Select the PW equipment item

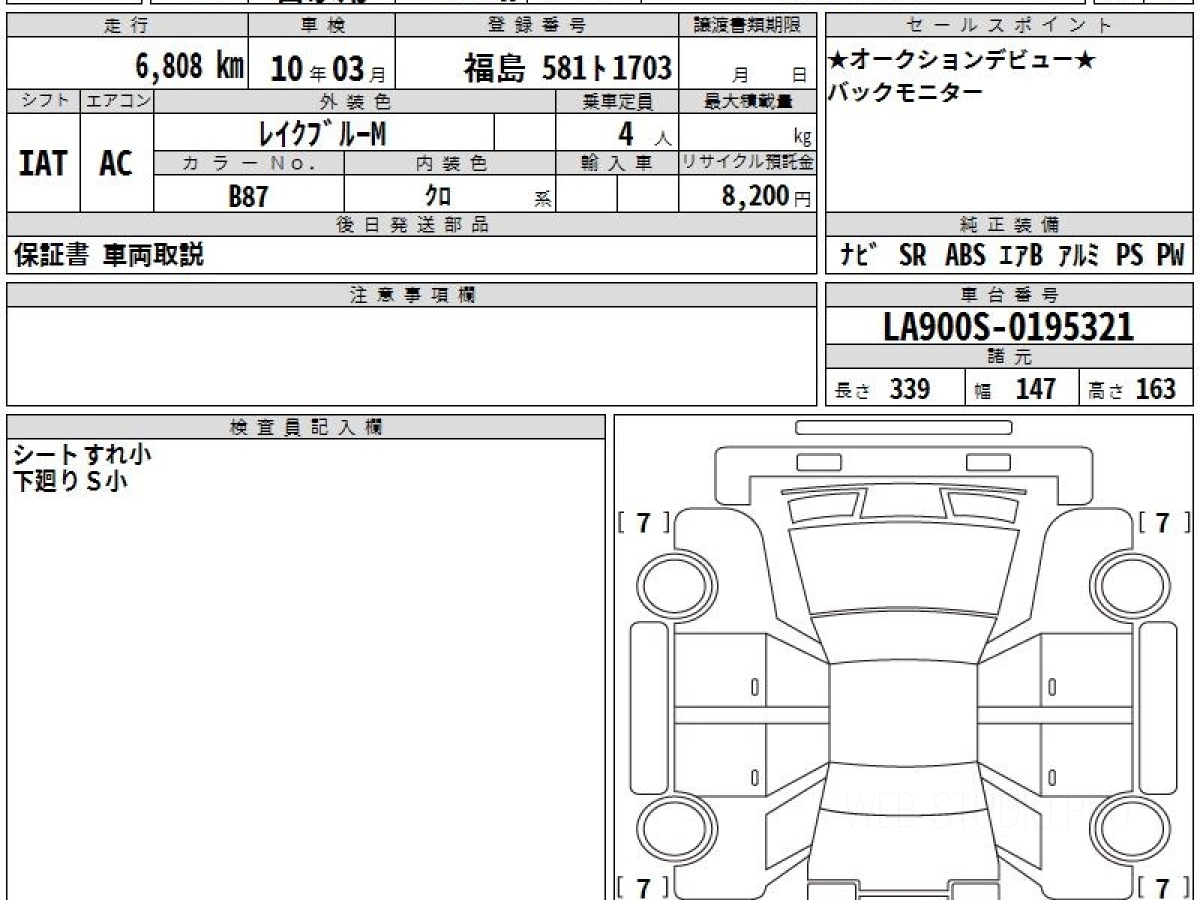point(1170,256)
